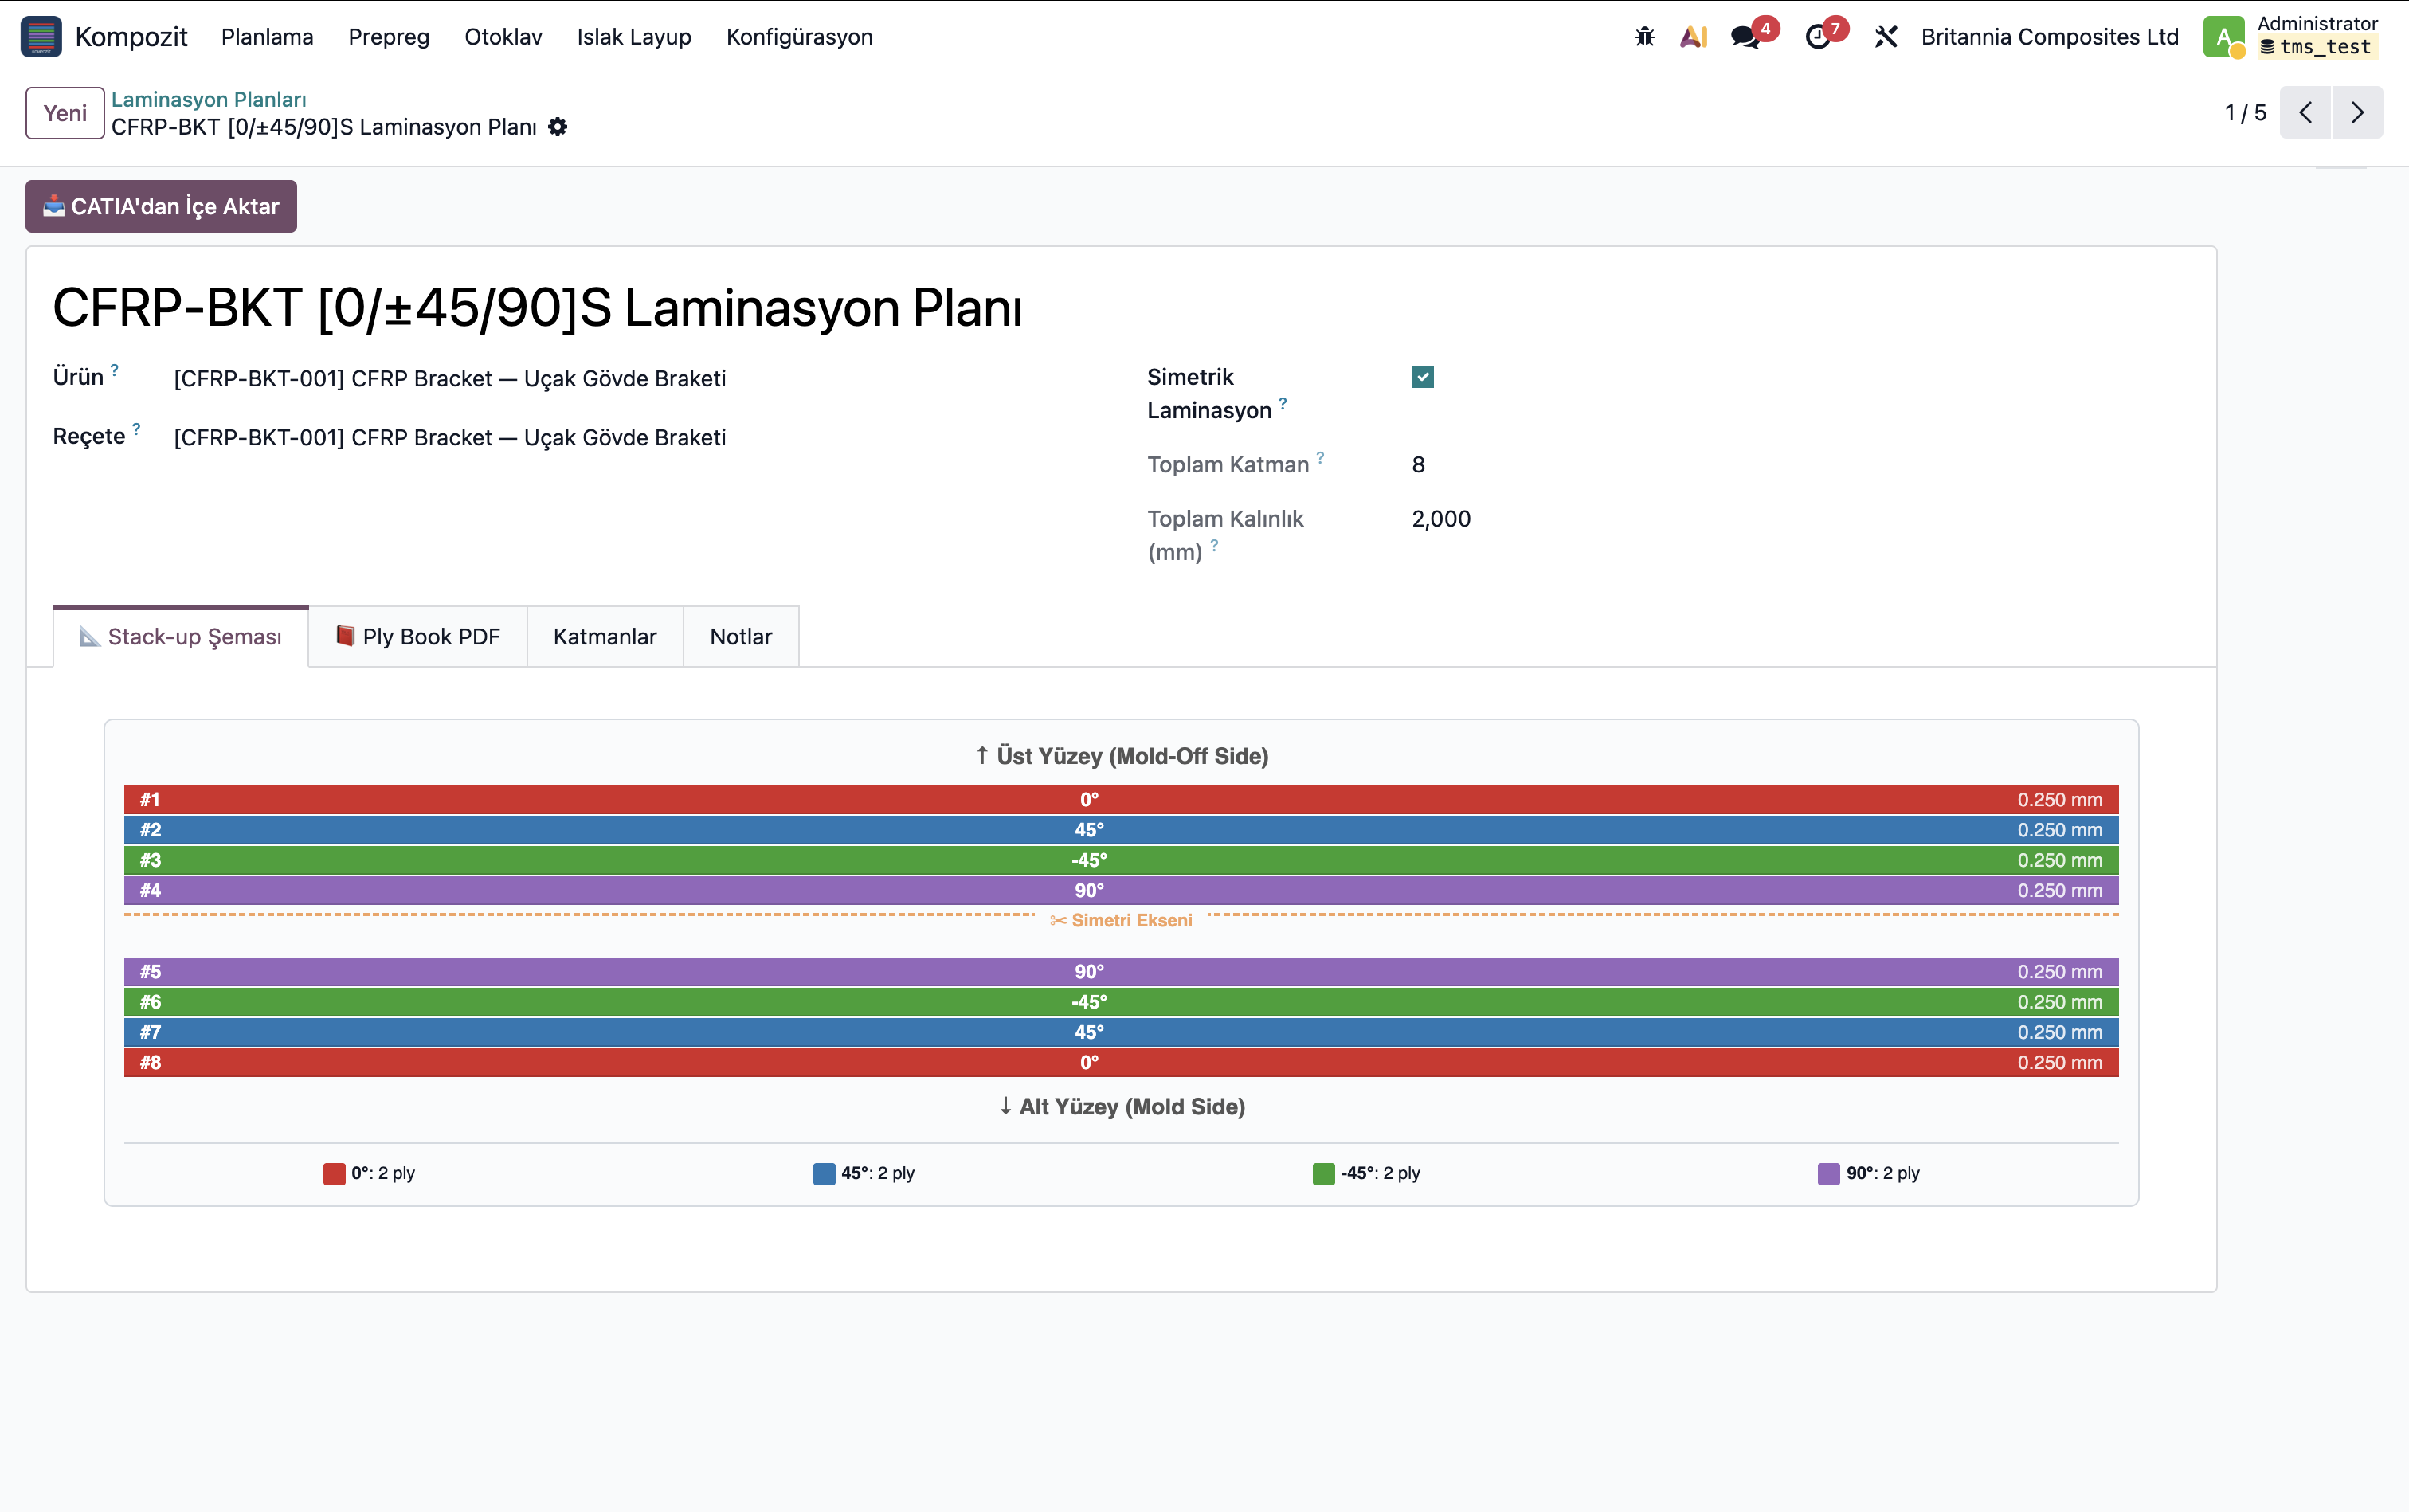The width and height of the screenshot is (2409, 1512).
Task: Click the green -45° legend swatch
Action: coord(1323,1173)
